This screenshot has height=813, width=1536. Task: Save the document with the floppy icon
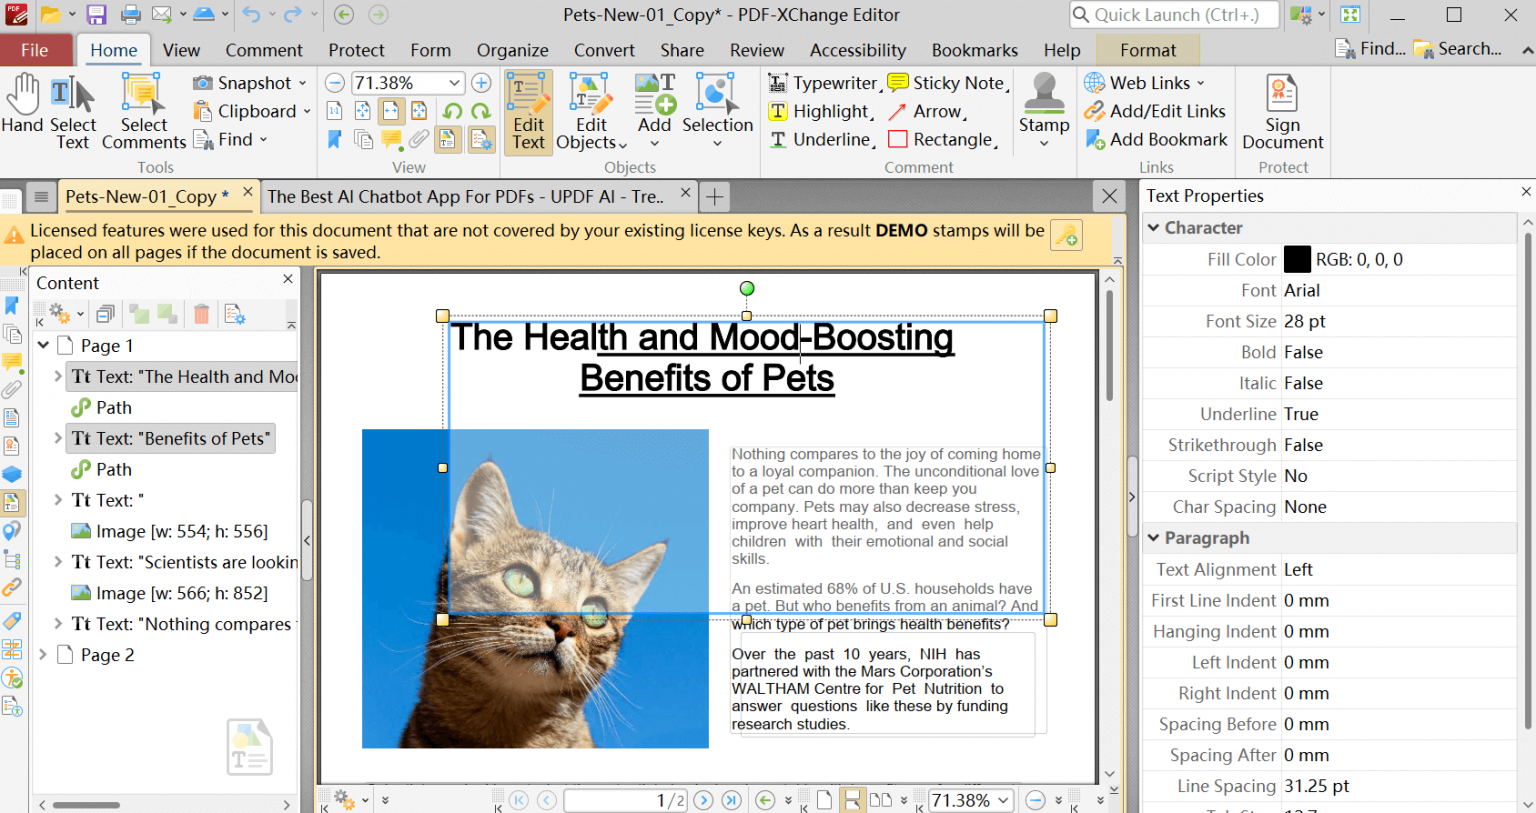click(x=96, y=15)
